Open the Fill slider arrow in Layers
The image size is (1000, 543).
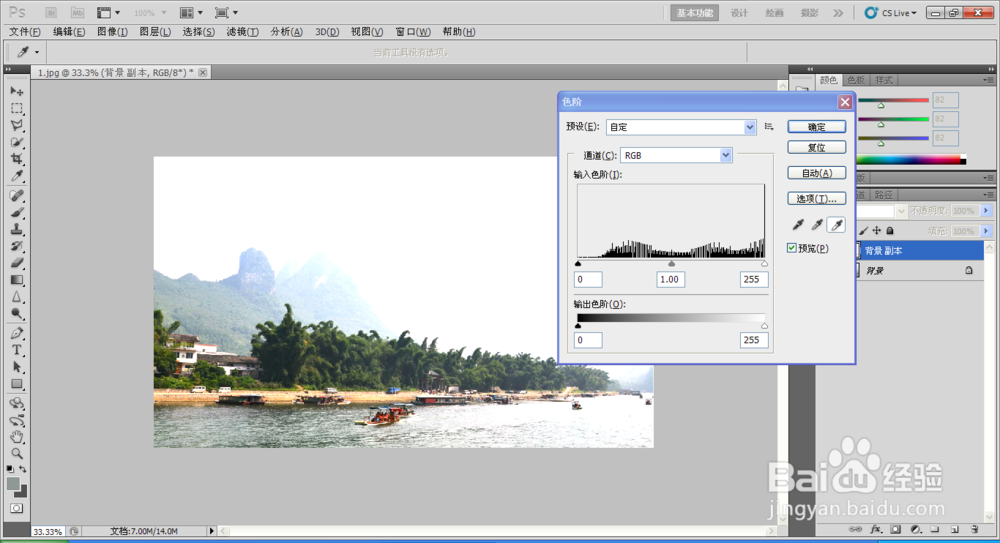[x=986, y=231]
